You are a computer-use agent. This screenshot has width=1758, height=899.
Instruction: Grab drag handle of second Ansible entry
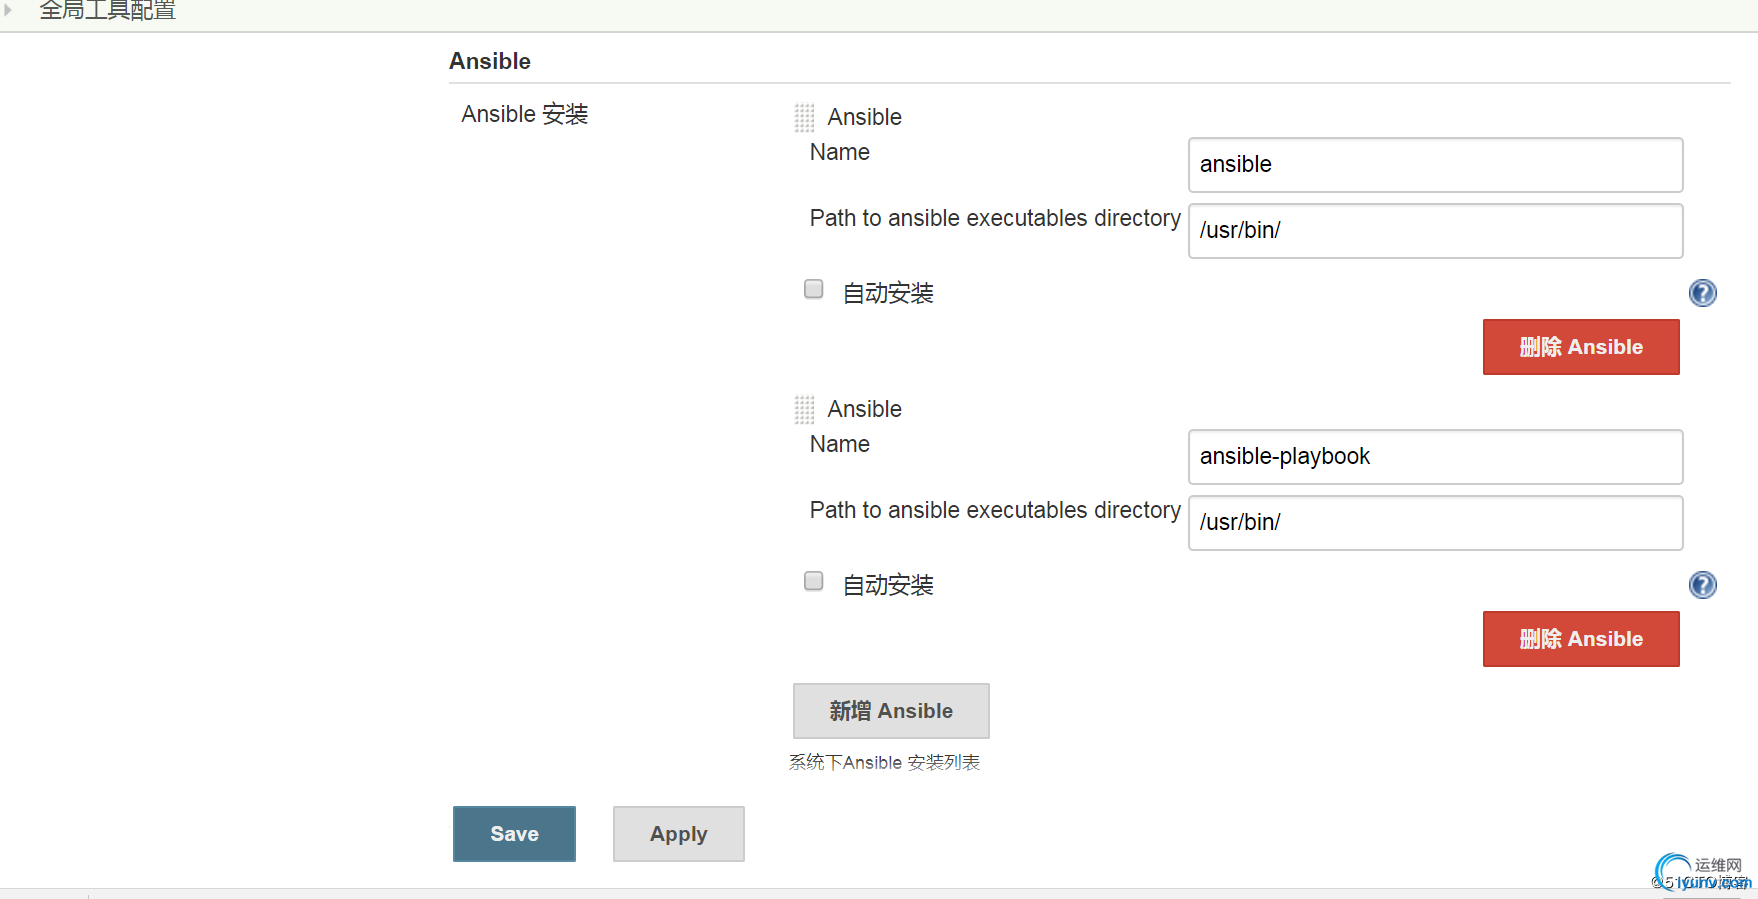pyautogui.click(x=804, y=410)
